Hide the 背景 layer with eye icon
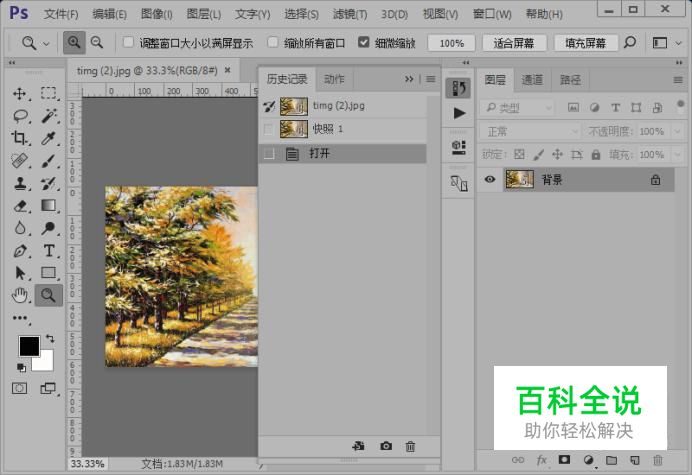This screenshot has height=475, width=692. 490,179
